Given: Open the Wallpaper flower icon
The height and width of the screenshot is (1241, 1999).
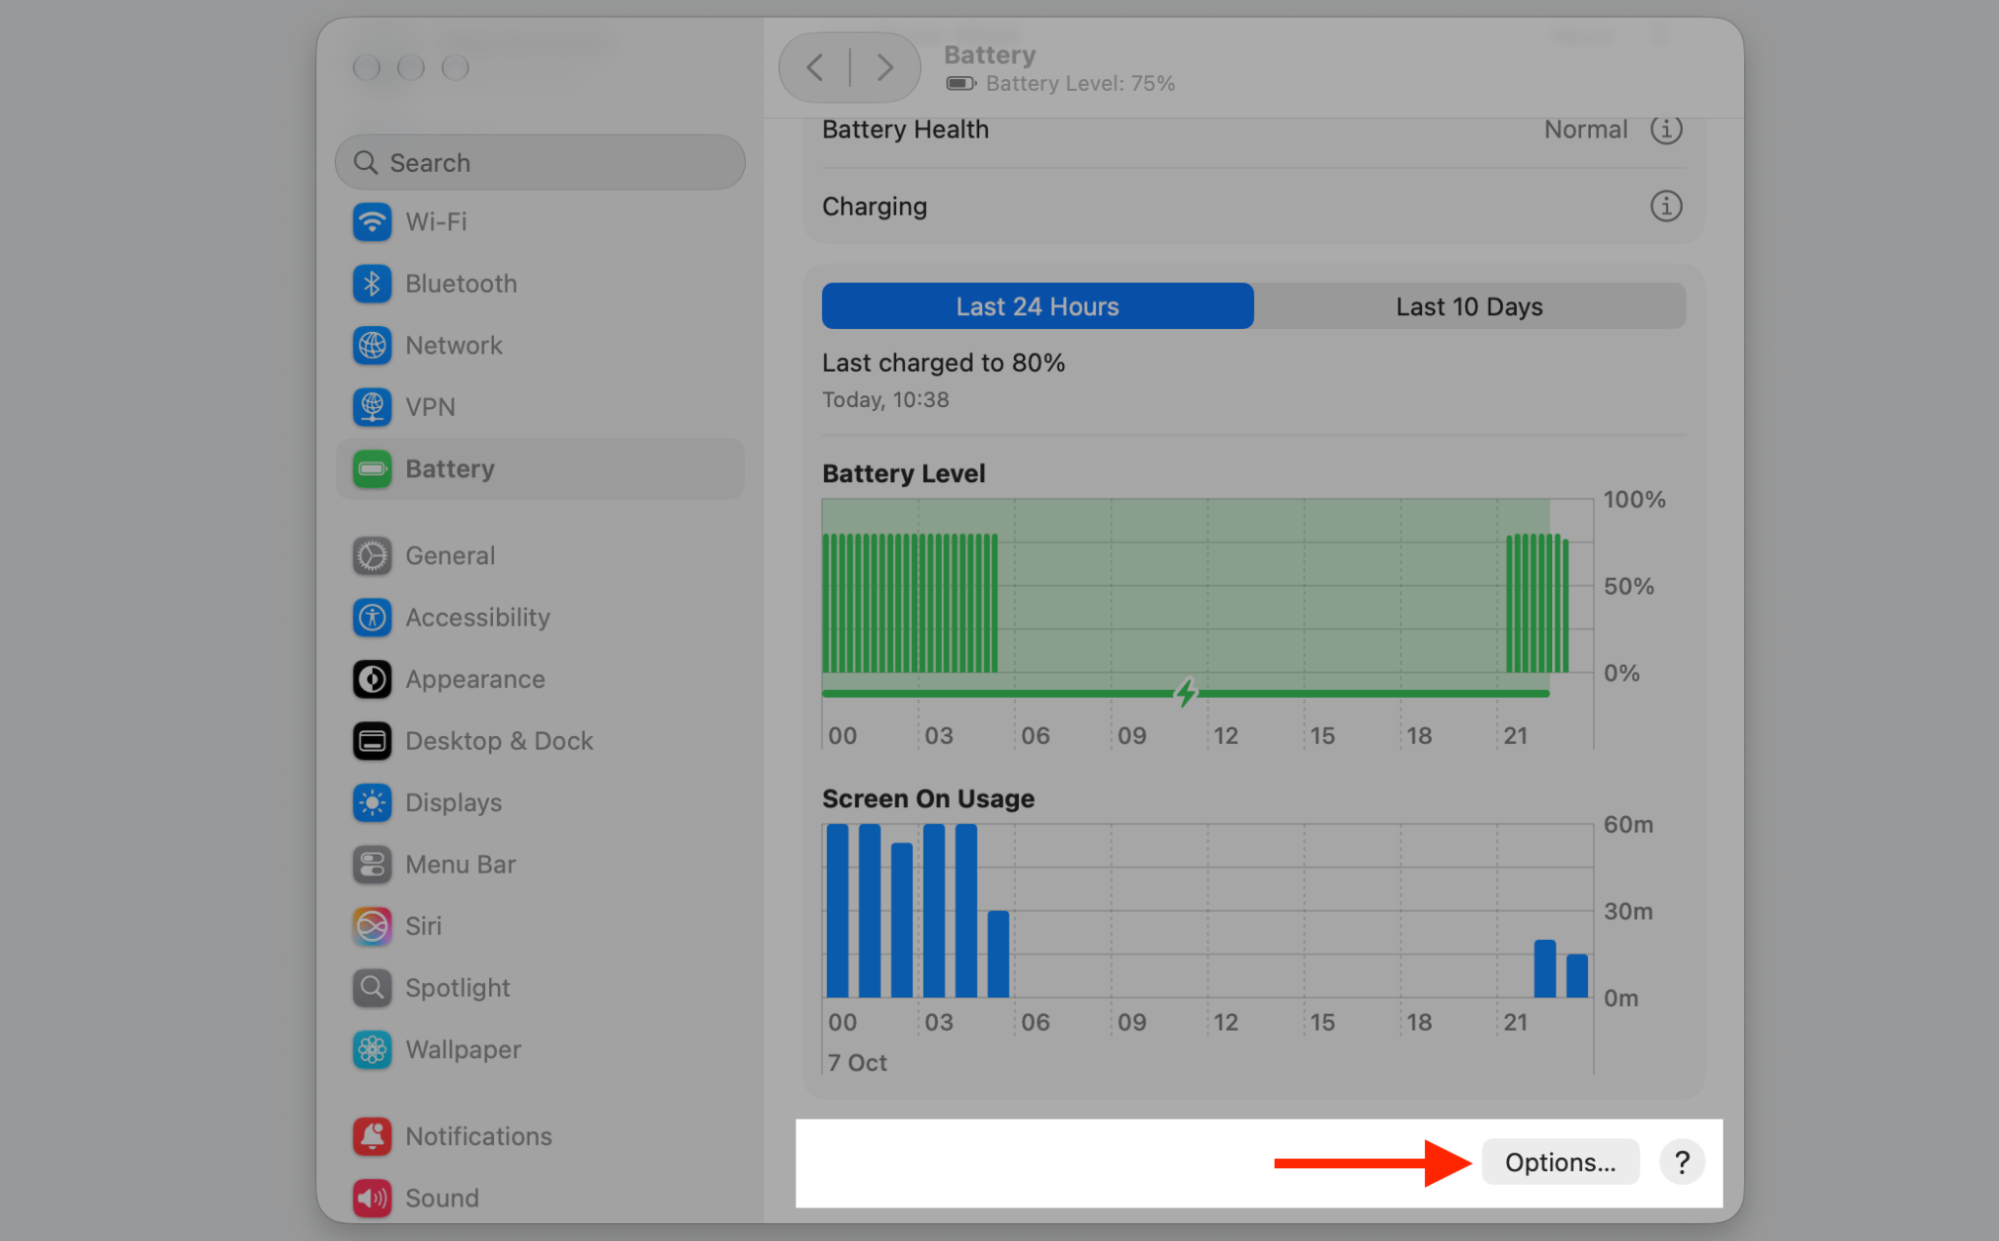Looking at the screenshot, I should point(372,1050).
